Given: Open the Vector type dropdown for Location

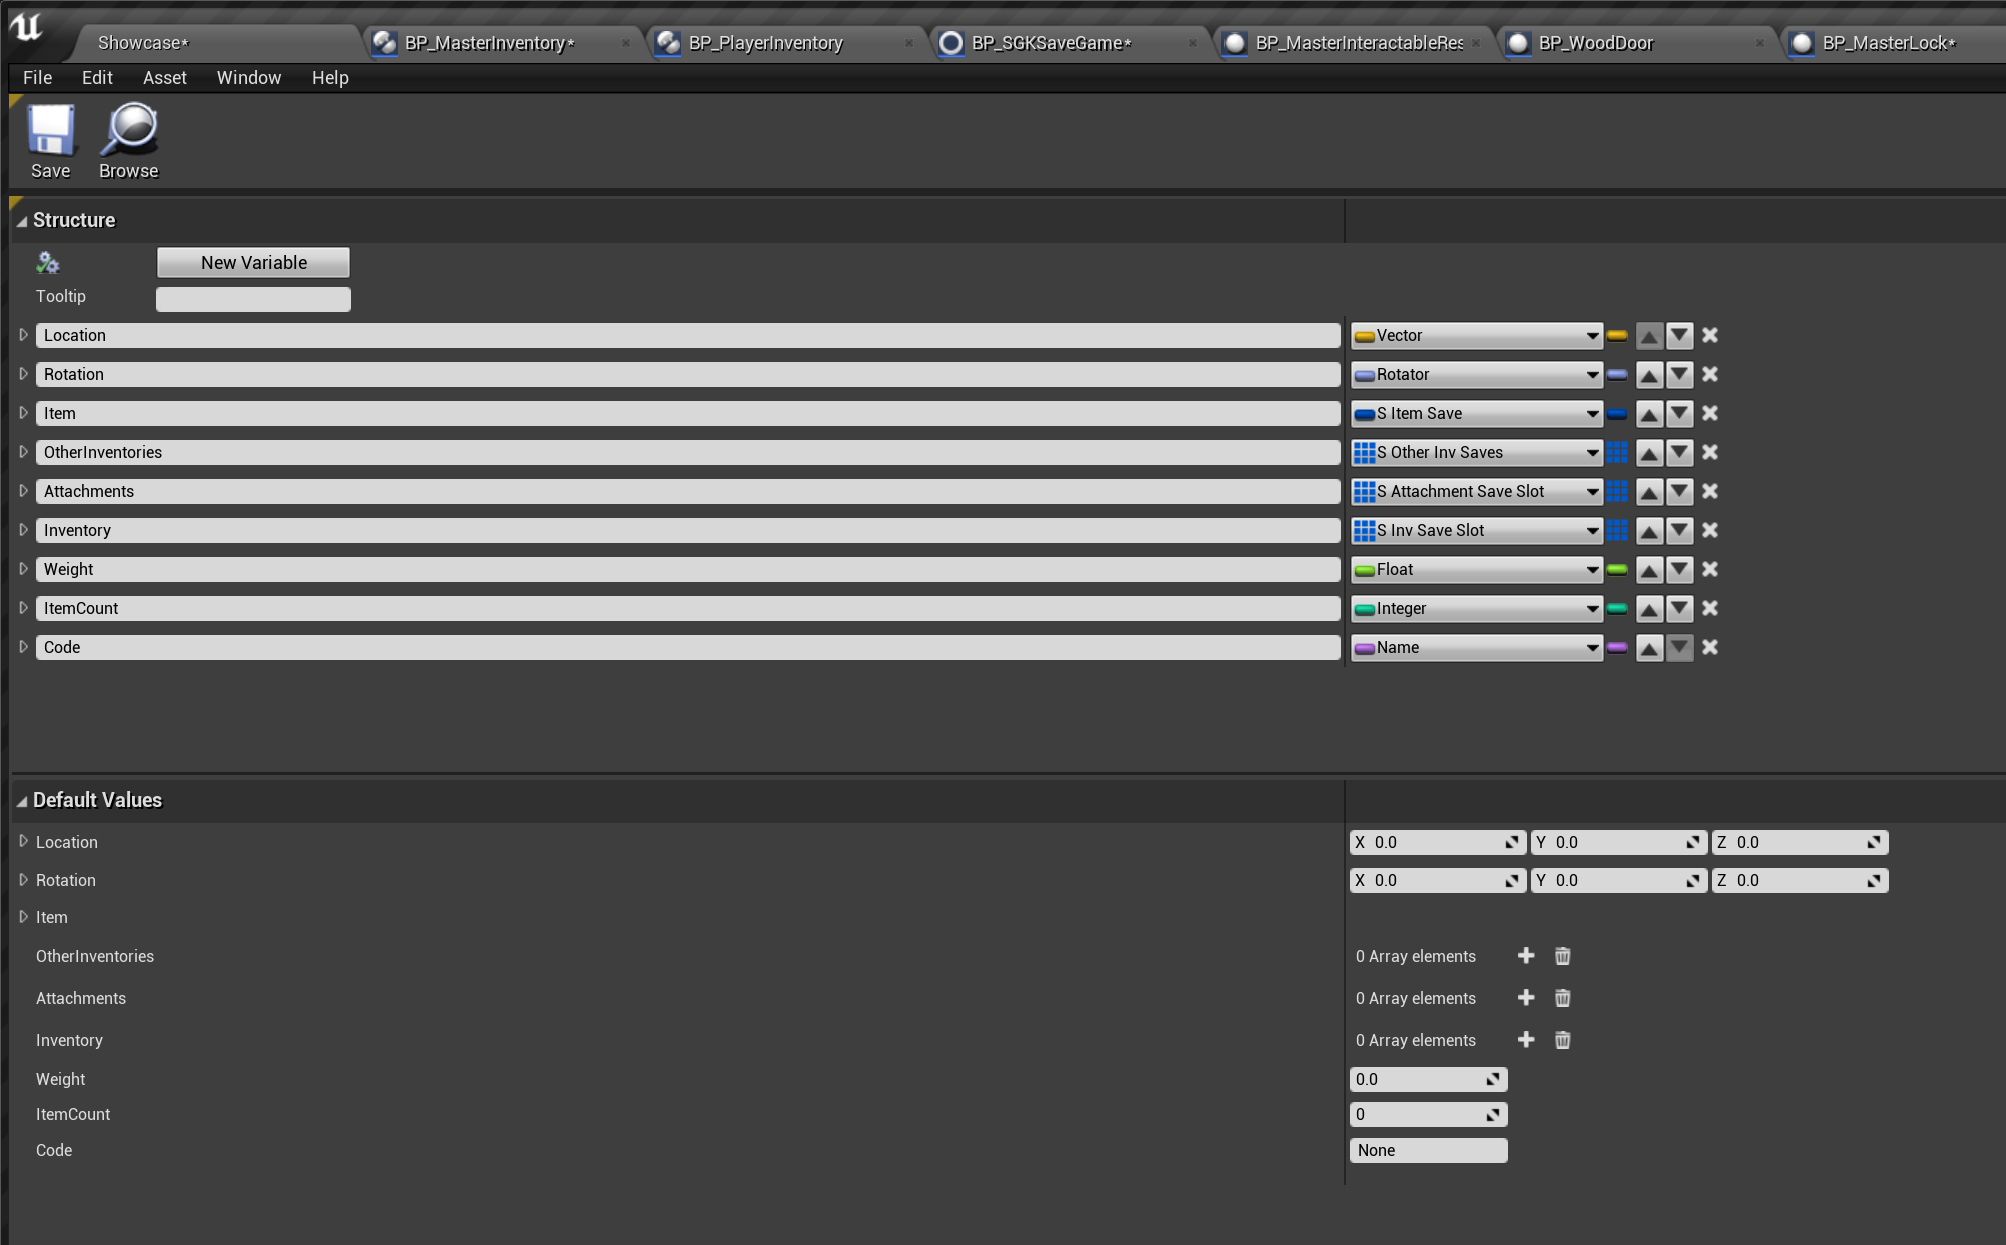Looking at the screenshot, I should 1476,336.
